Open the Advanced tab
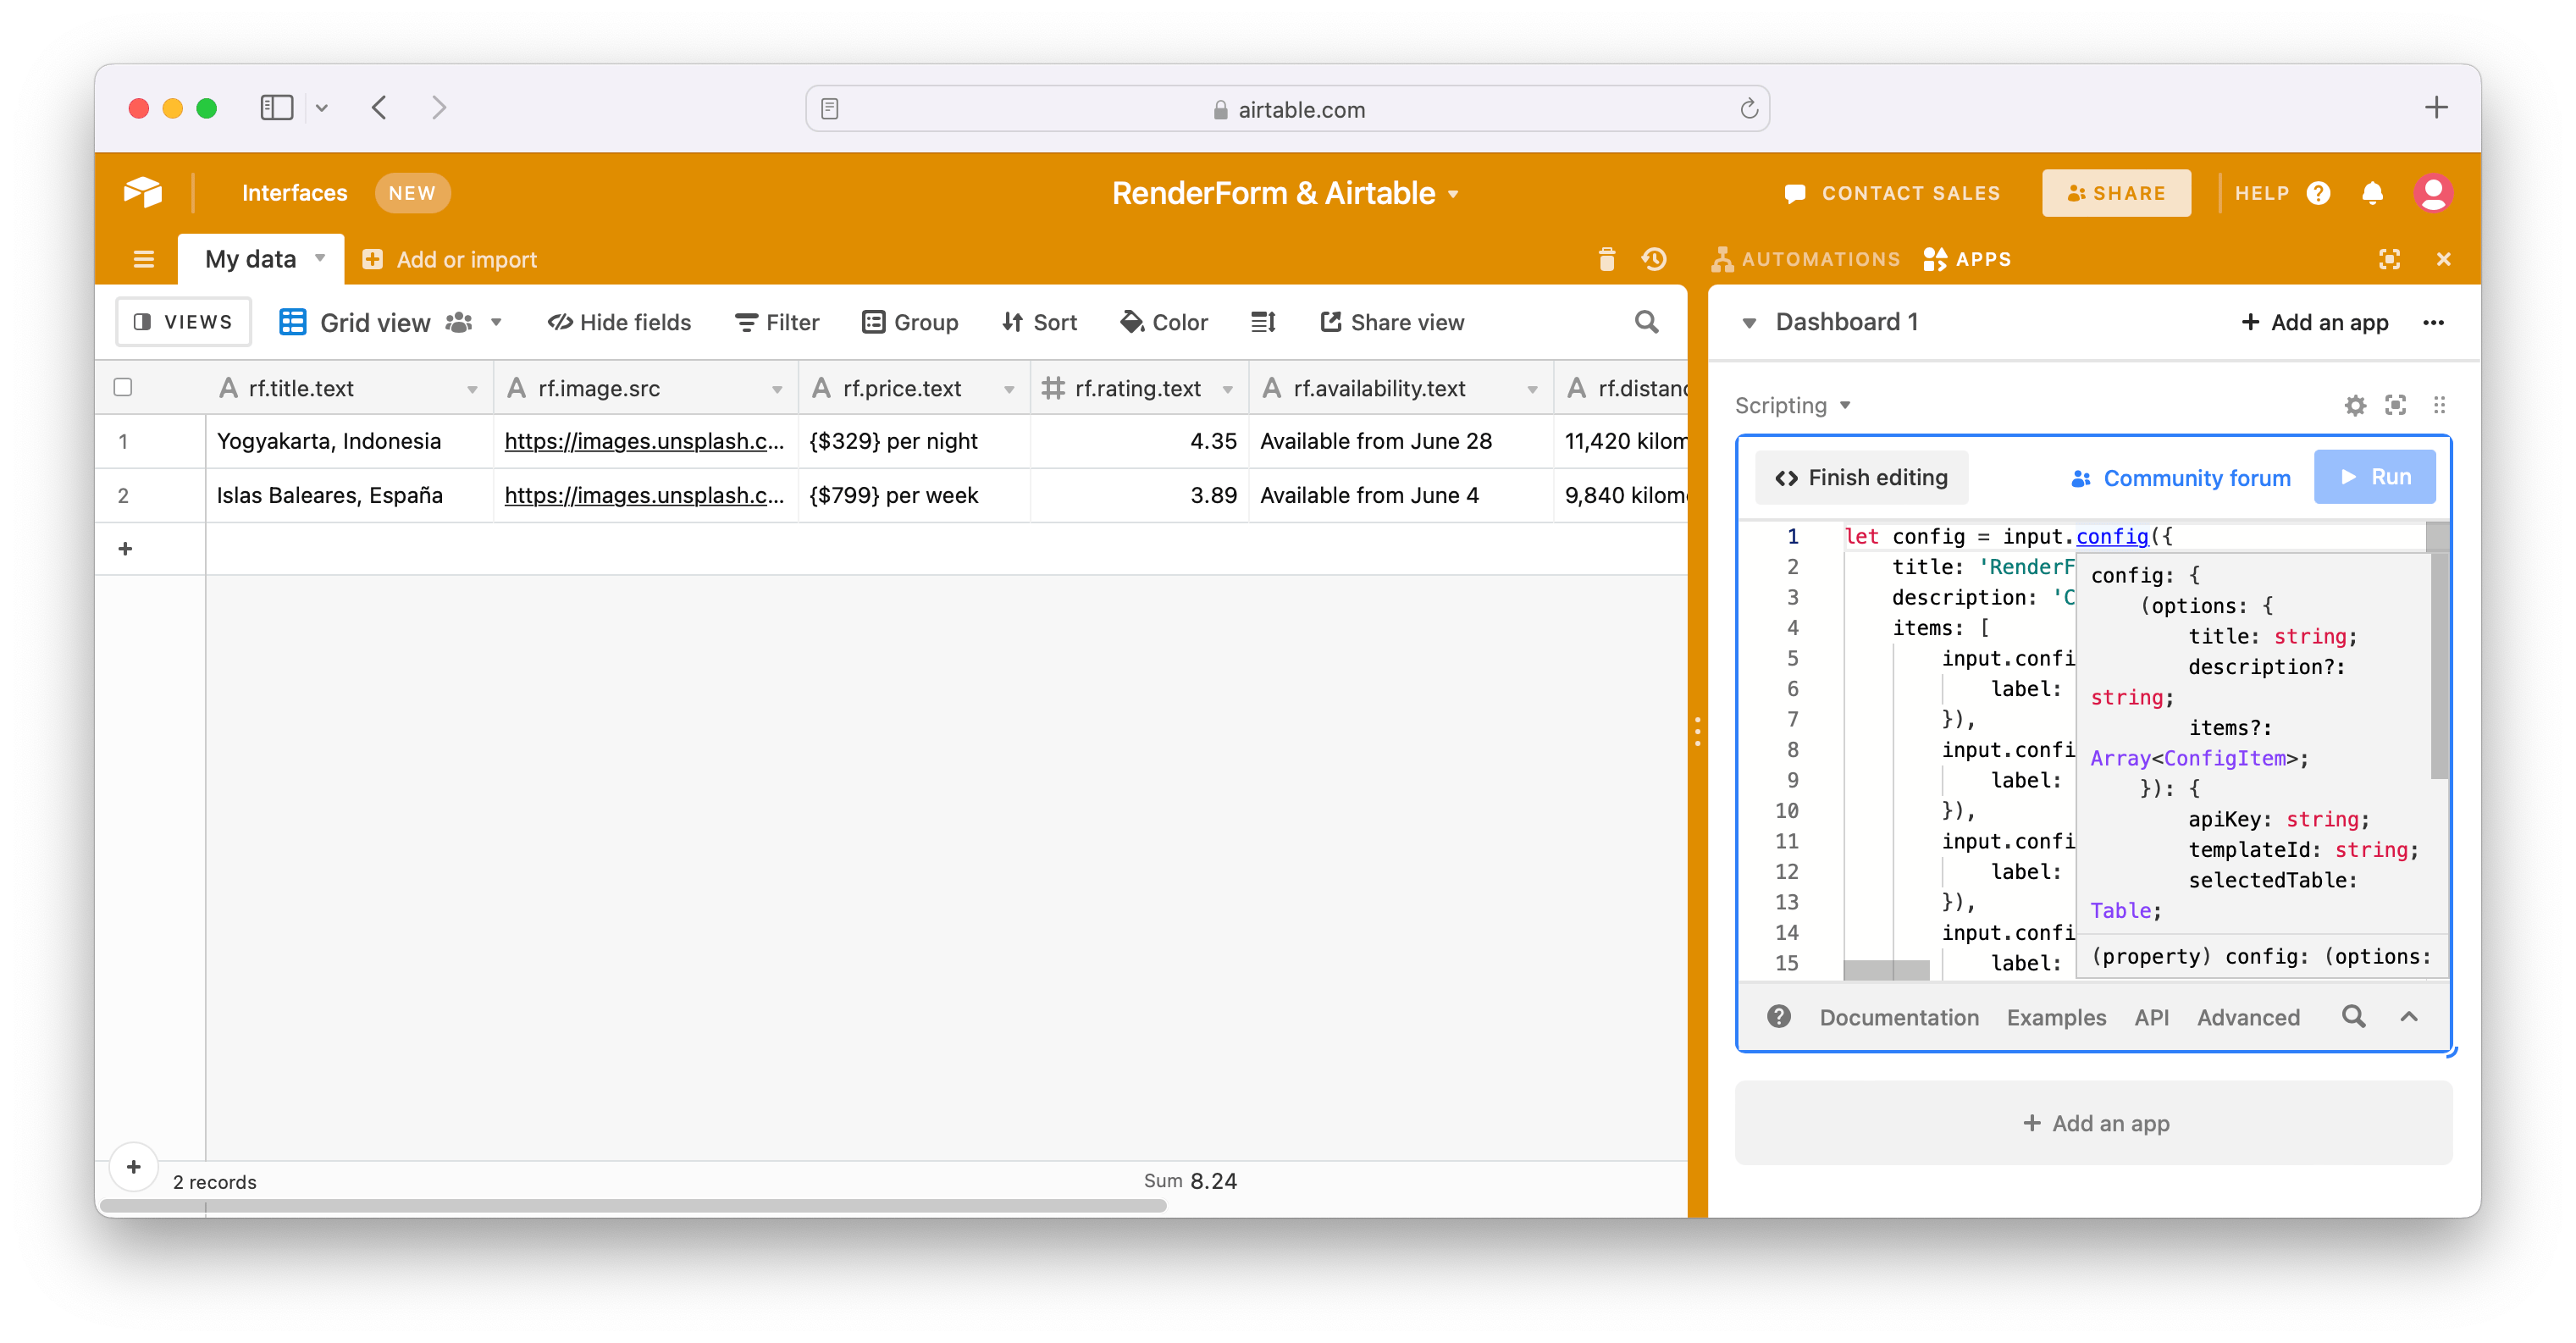Screen dimensions: 2576x1343 2248,1017
